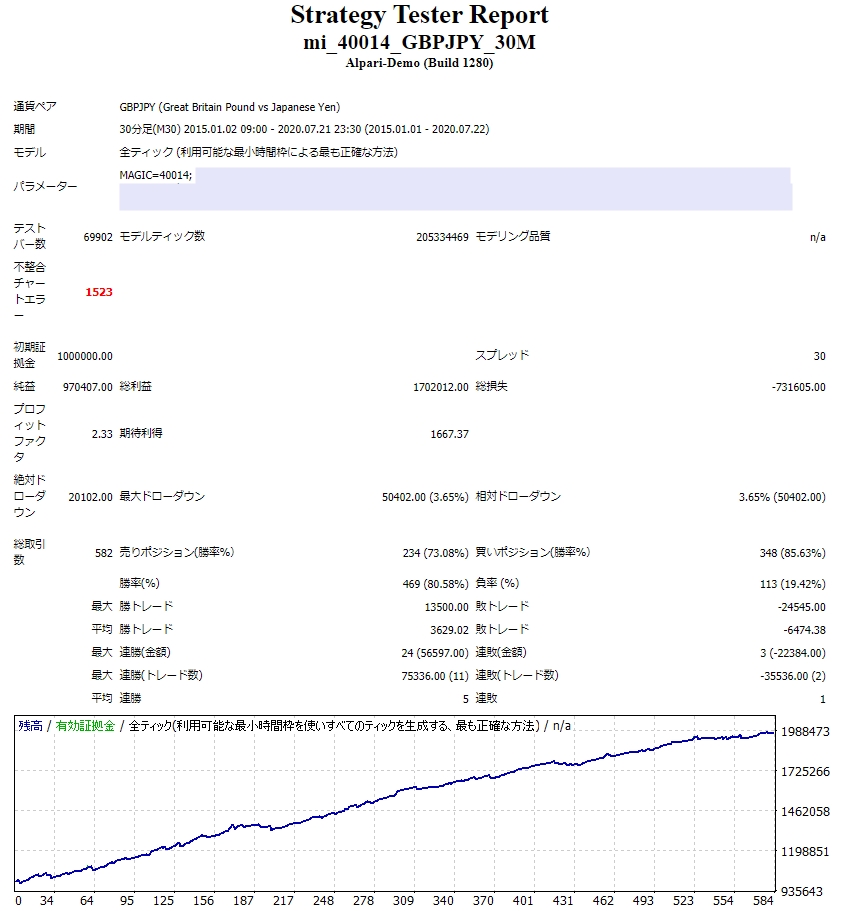This screenshot has height=911, width=845.
Task: Select the short positions value 234 (73.08%)
Action: (x=435, y=553)
